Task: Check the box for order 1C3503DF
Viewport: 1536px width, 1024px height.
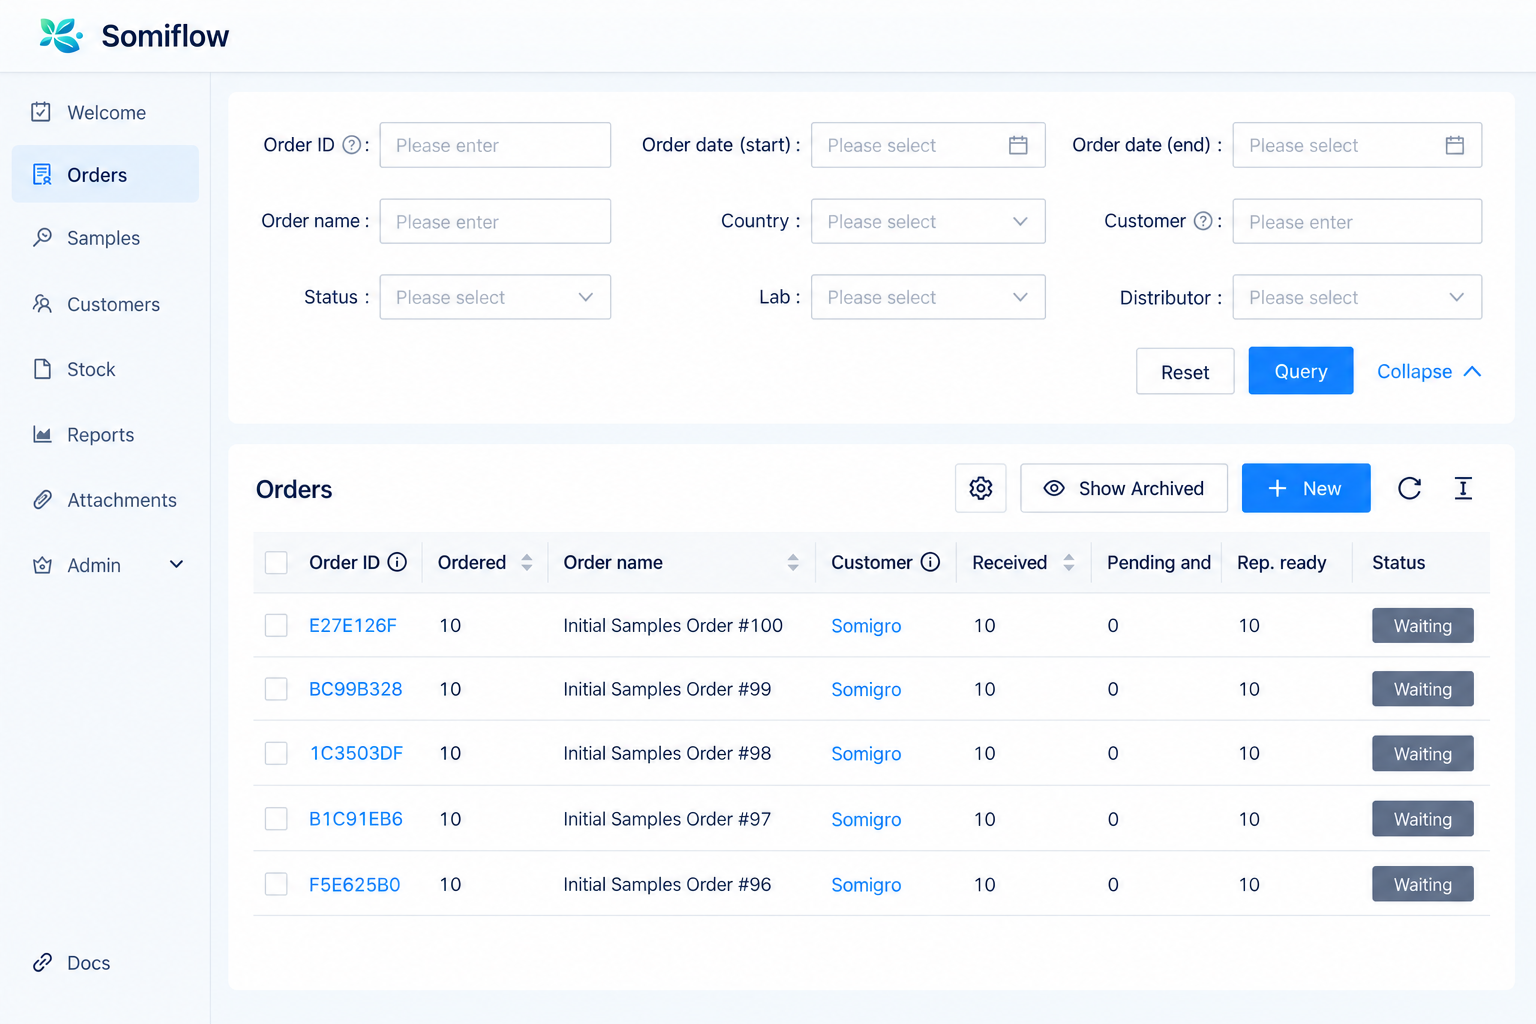Action: coord(276,753)
